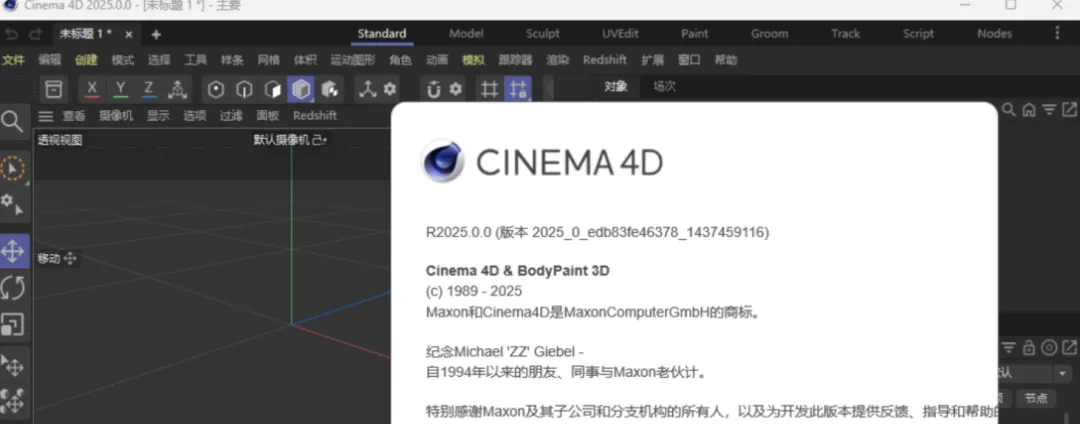Screen dimensions: 1080x424
Task: Toggle the Z axis lock
Action: 148,89
